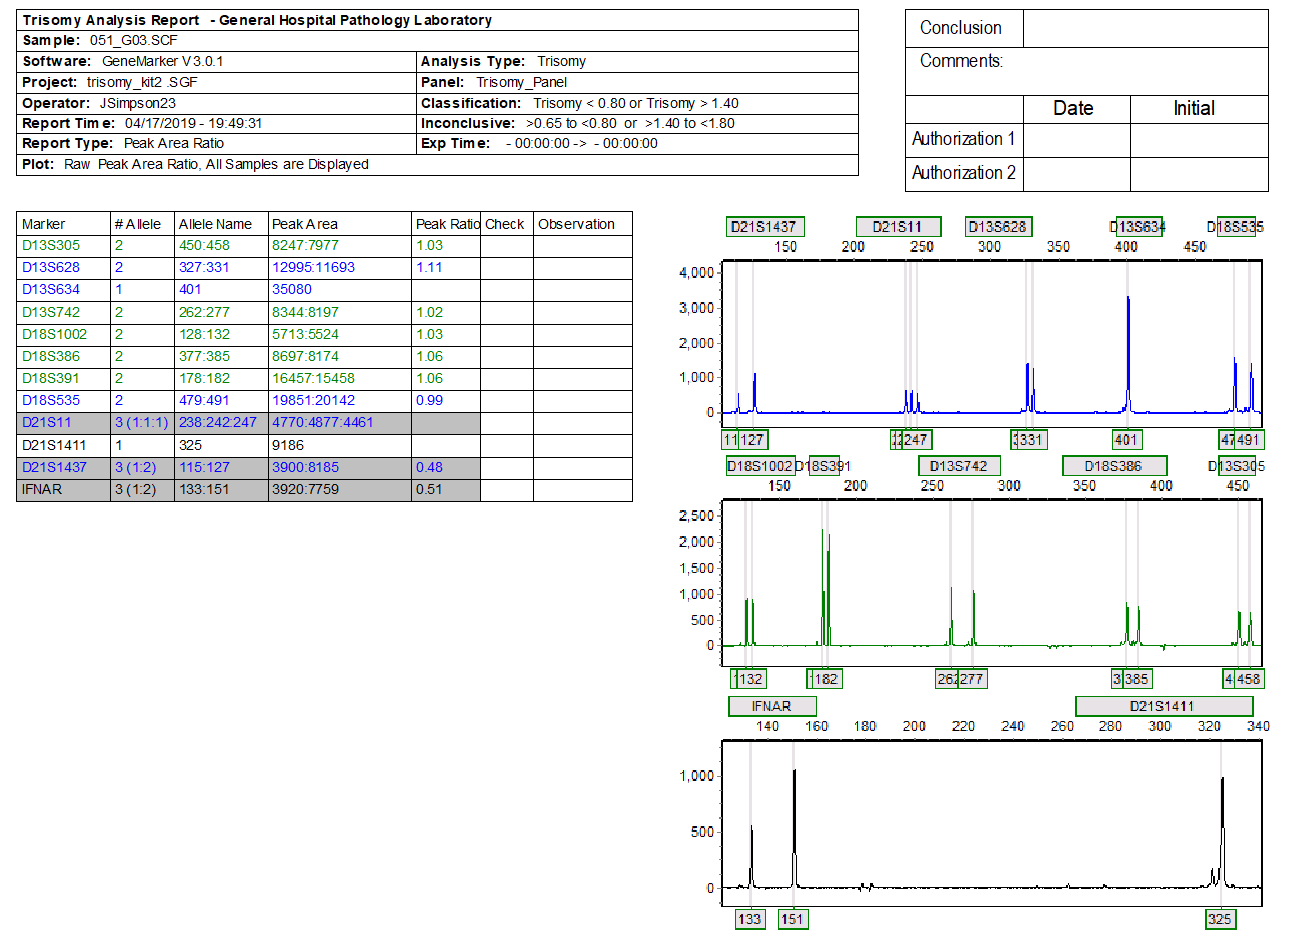Select the D21S1411 marker header
Image resolution: width=1296 pixels, height=942 pixels.
tap(1163, 706)
